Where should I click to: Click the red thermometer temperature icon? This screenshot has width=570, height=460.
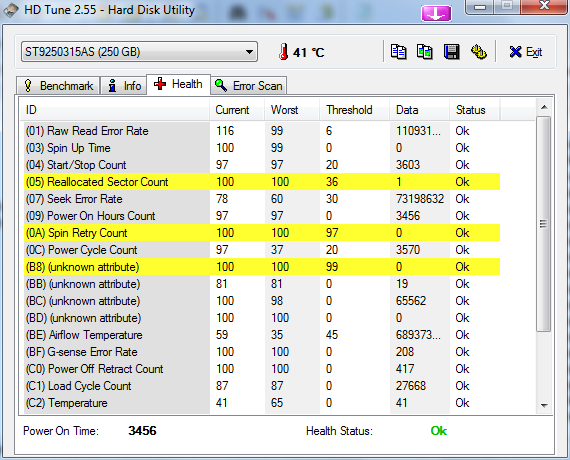pos(284,52)
